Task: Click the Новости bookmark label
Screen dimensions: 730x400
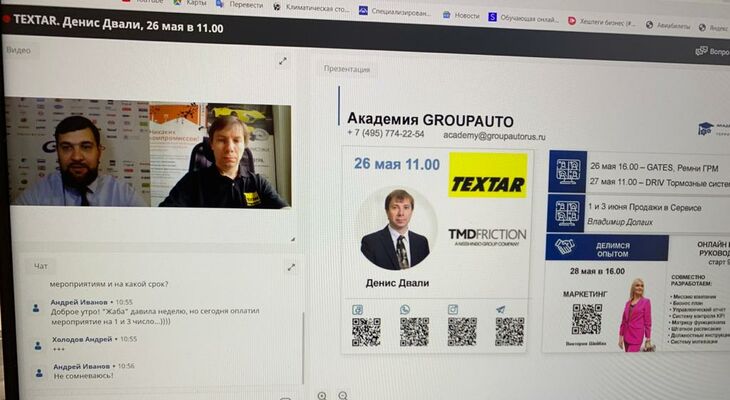Action: click(467, 15)
